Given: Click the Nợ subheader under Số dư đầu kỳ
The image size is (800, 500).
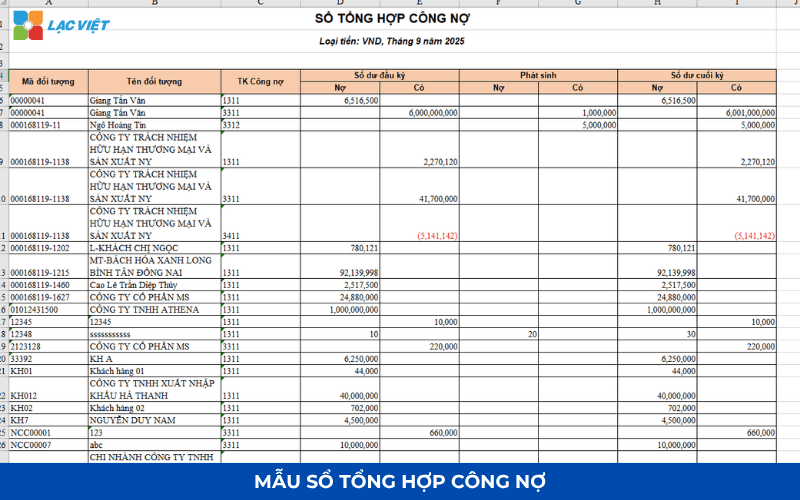Looking at the screenshot, I should click(340, 88).
